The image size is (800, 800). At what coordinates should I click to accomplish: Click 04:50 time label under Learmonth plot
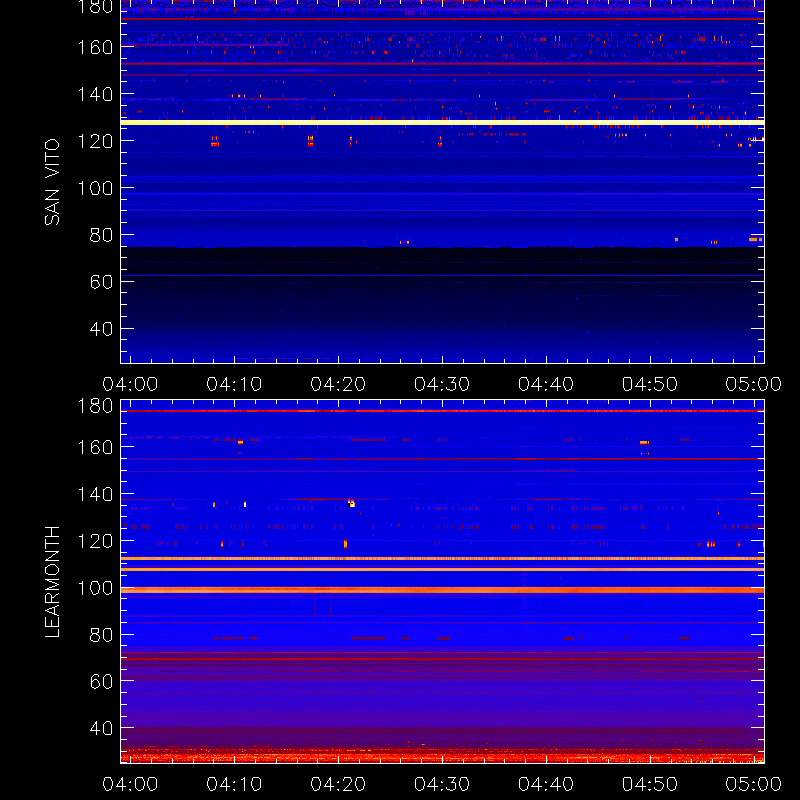tap(649, 784)
